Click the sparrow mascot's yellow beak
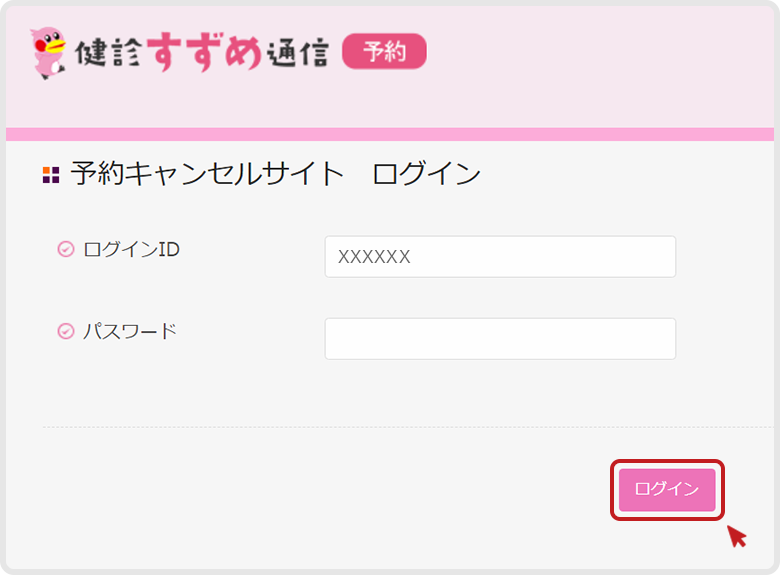Viewport: 780px width, 575px height. coord(58,44)
